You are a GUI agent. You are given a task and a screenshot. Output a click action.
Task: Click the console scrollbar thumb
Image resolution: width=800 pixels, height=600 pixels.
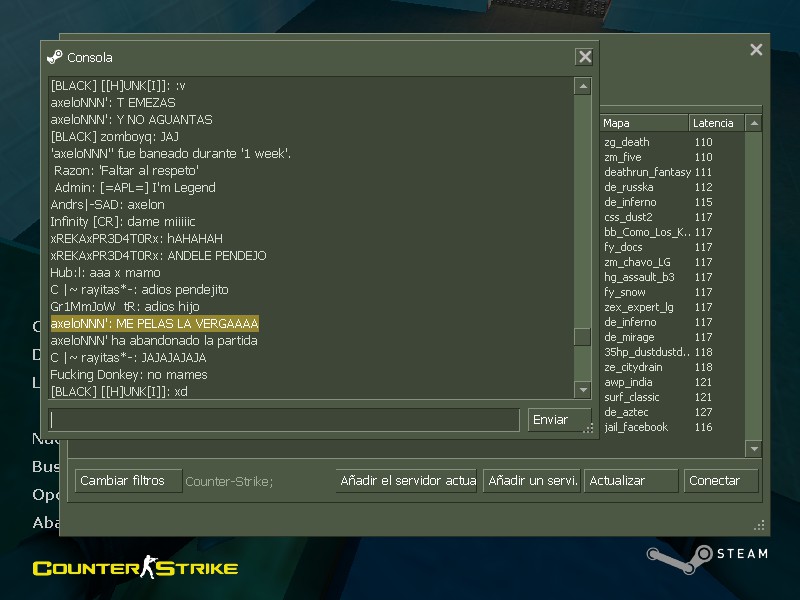pos(582,337)
